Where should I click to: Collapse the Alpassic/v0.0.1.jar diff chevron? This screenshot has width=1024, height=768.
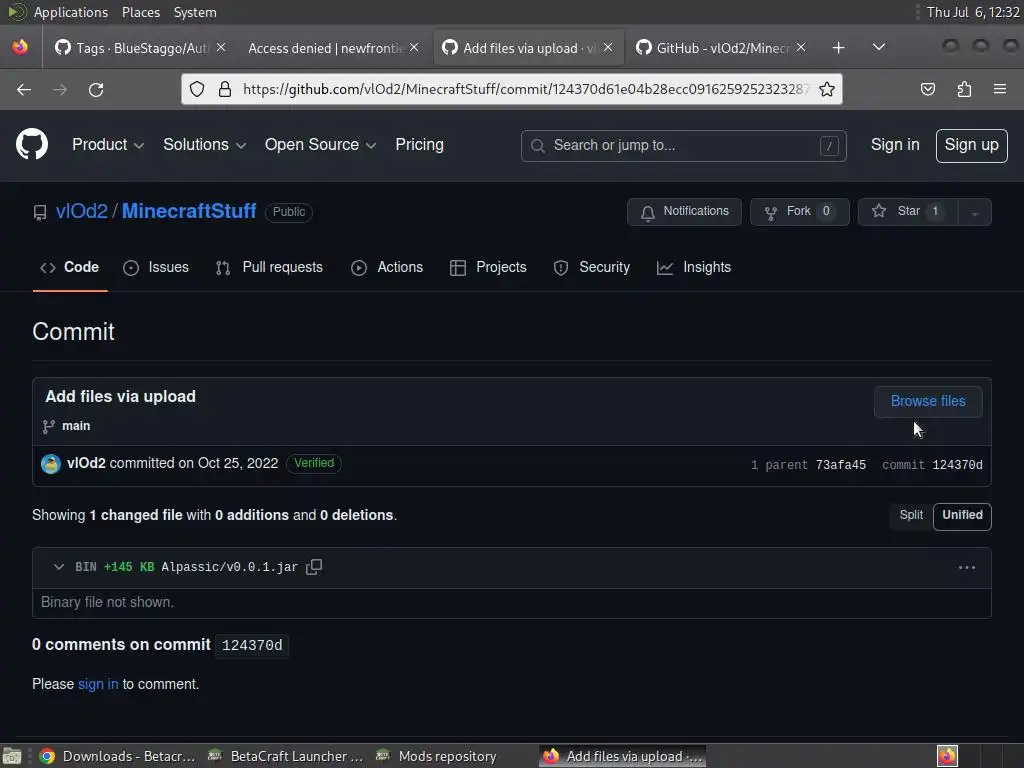coord(59,567)
